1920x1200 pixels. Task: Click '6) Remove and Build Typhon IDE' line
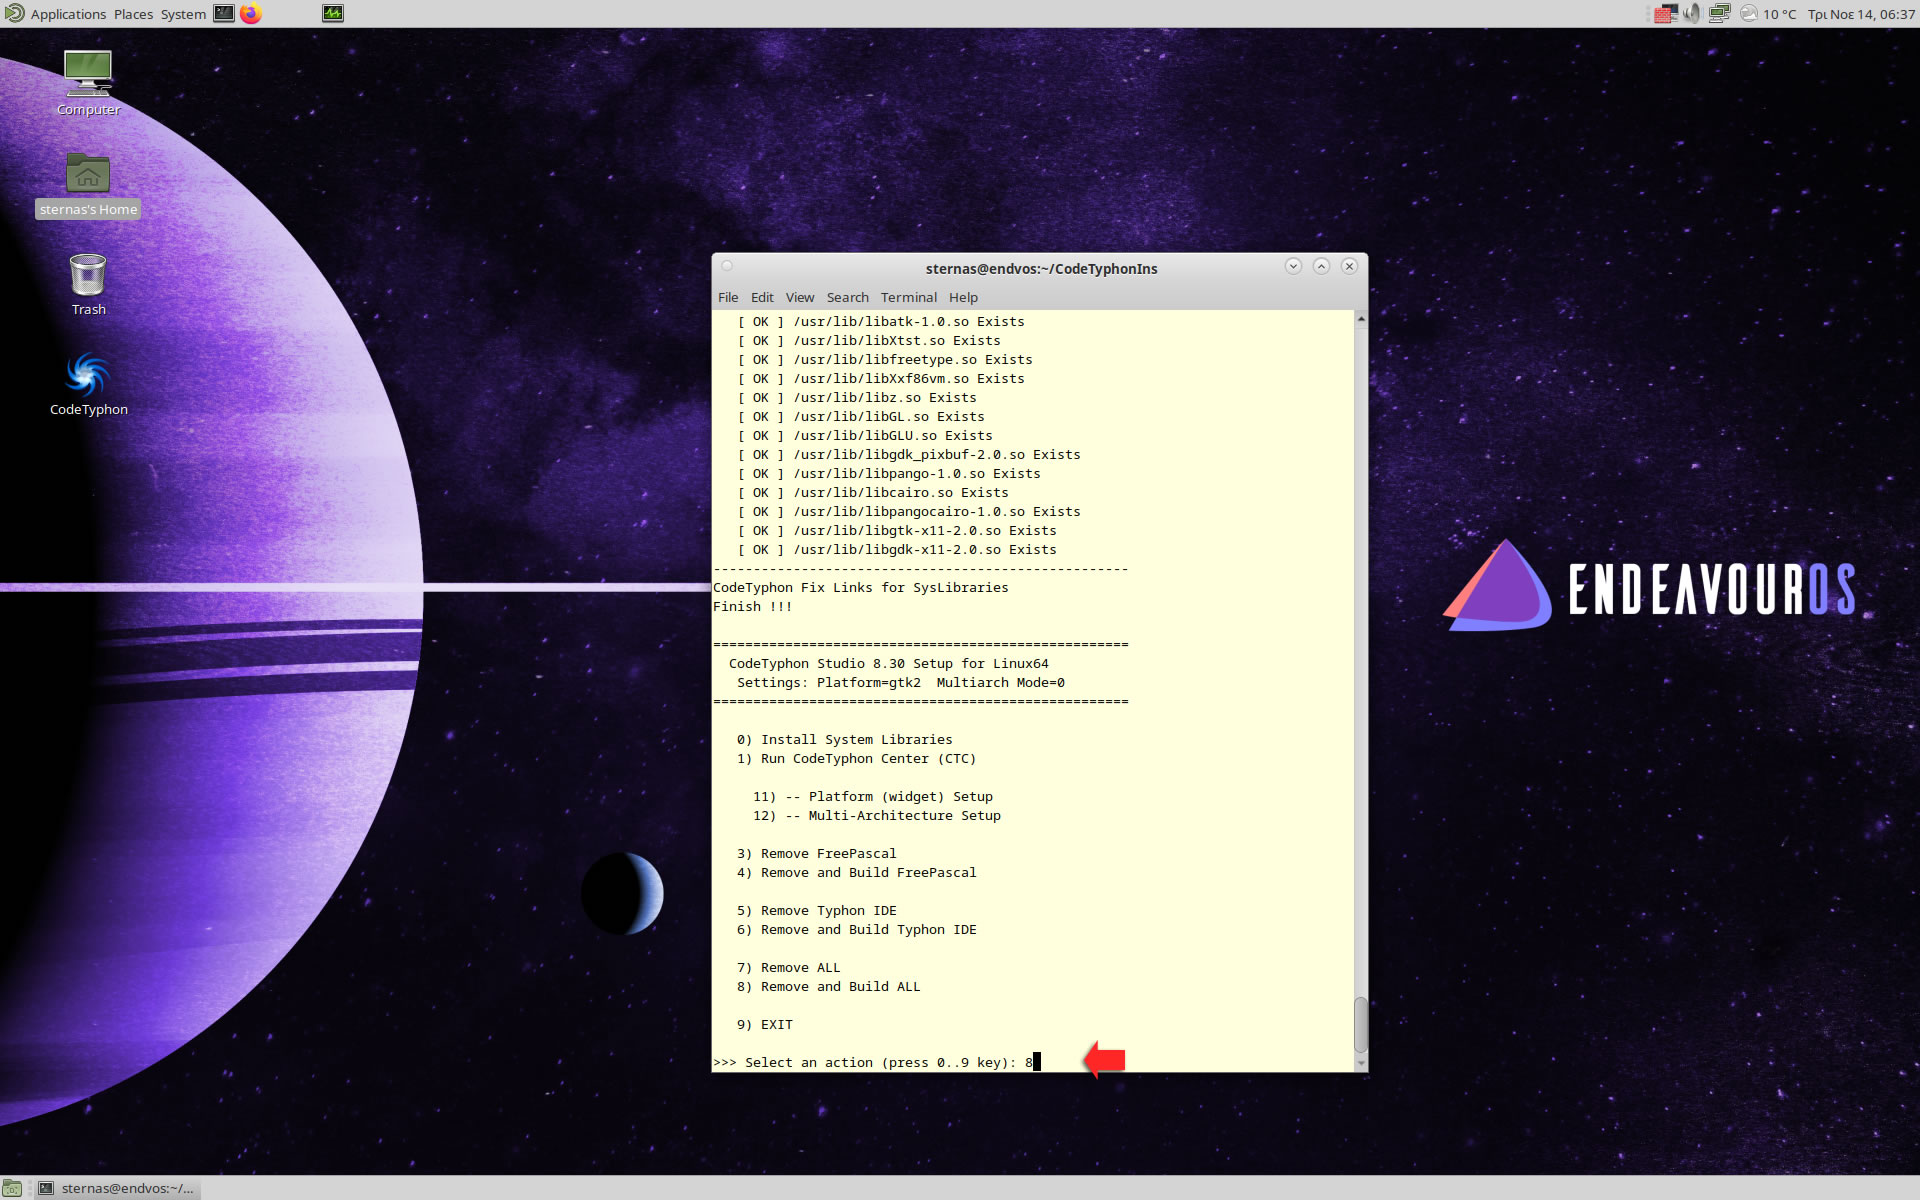click(857, 929)
